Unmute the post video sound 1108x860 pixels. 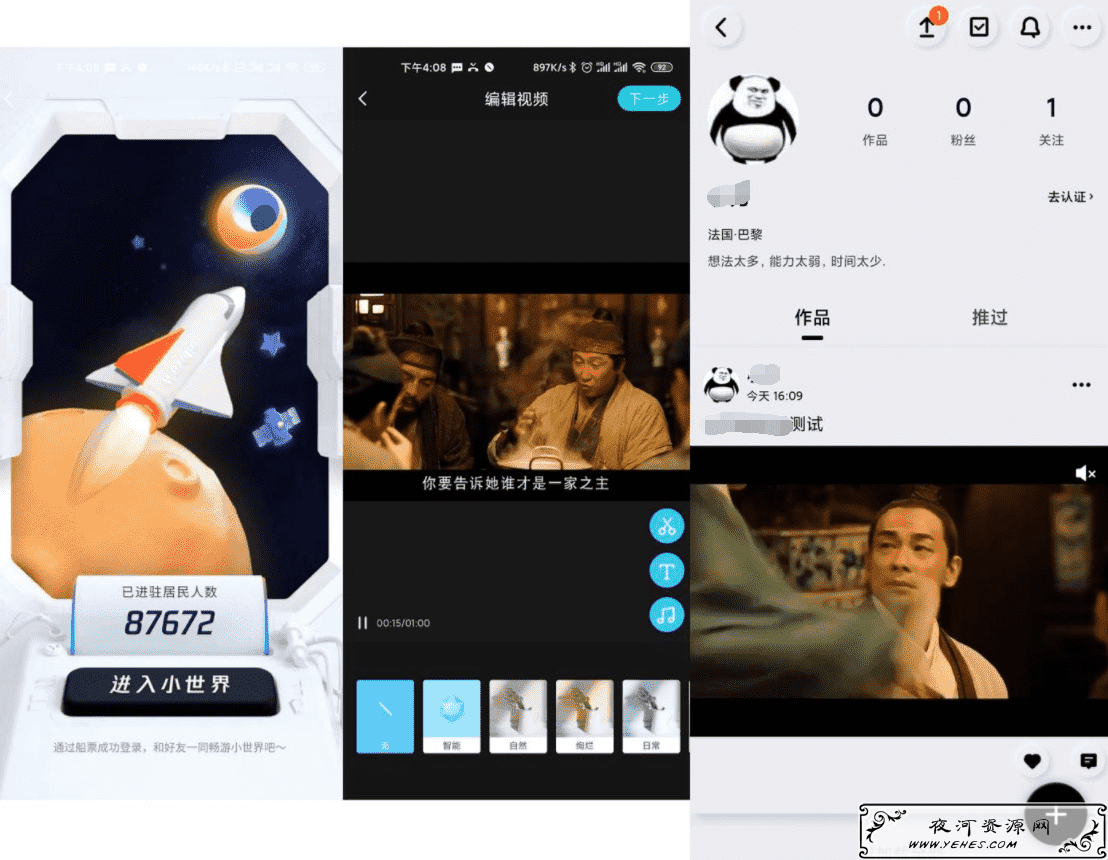click(x=1085, y=473)
